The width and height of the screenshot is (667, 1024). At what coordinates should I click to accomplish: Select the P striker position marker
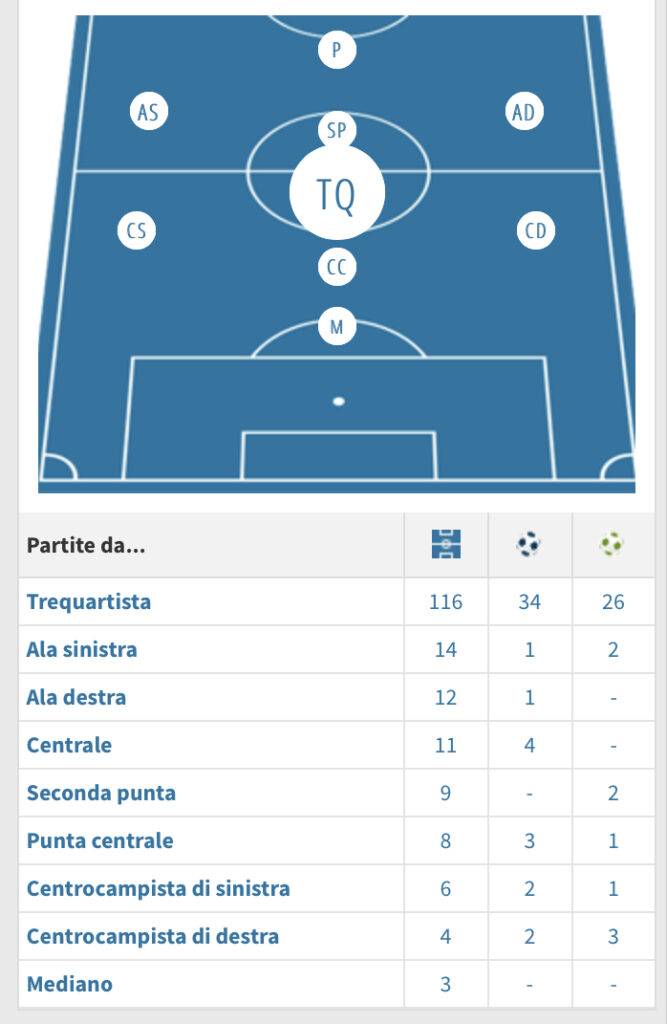click(337, 50)
